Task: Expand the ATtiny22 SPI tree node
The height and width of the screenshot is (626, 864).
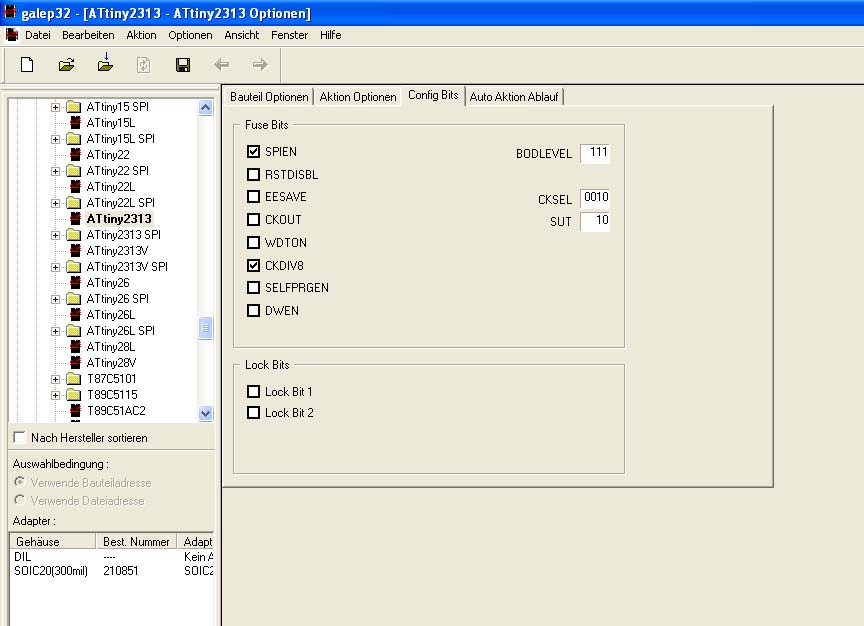Action: (56, 171)
